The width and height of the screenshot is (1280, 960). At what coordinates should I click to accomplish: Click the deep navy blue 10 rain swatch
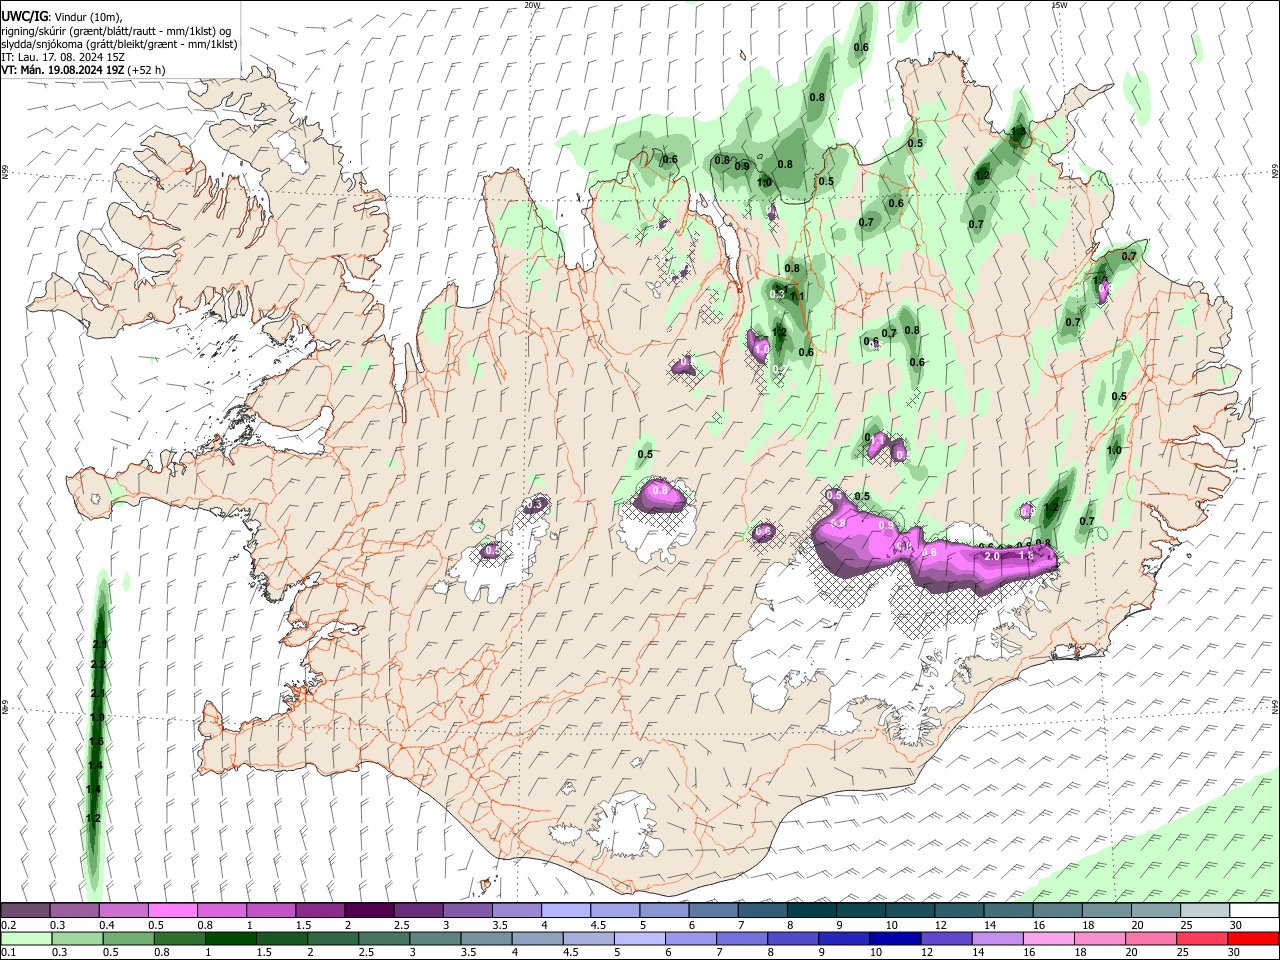pyautogui.click(x=896, y=938)
